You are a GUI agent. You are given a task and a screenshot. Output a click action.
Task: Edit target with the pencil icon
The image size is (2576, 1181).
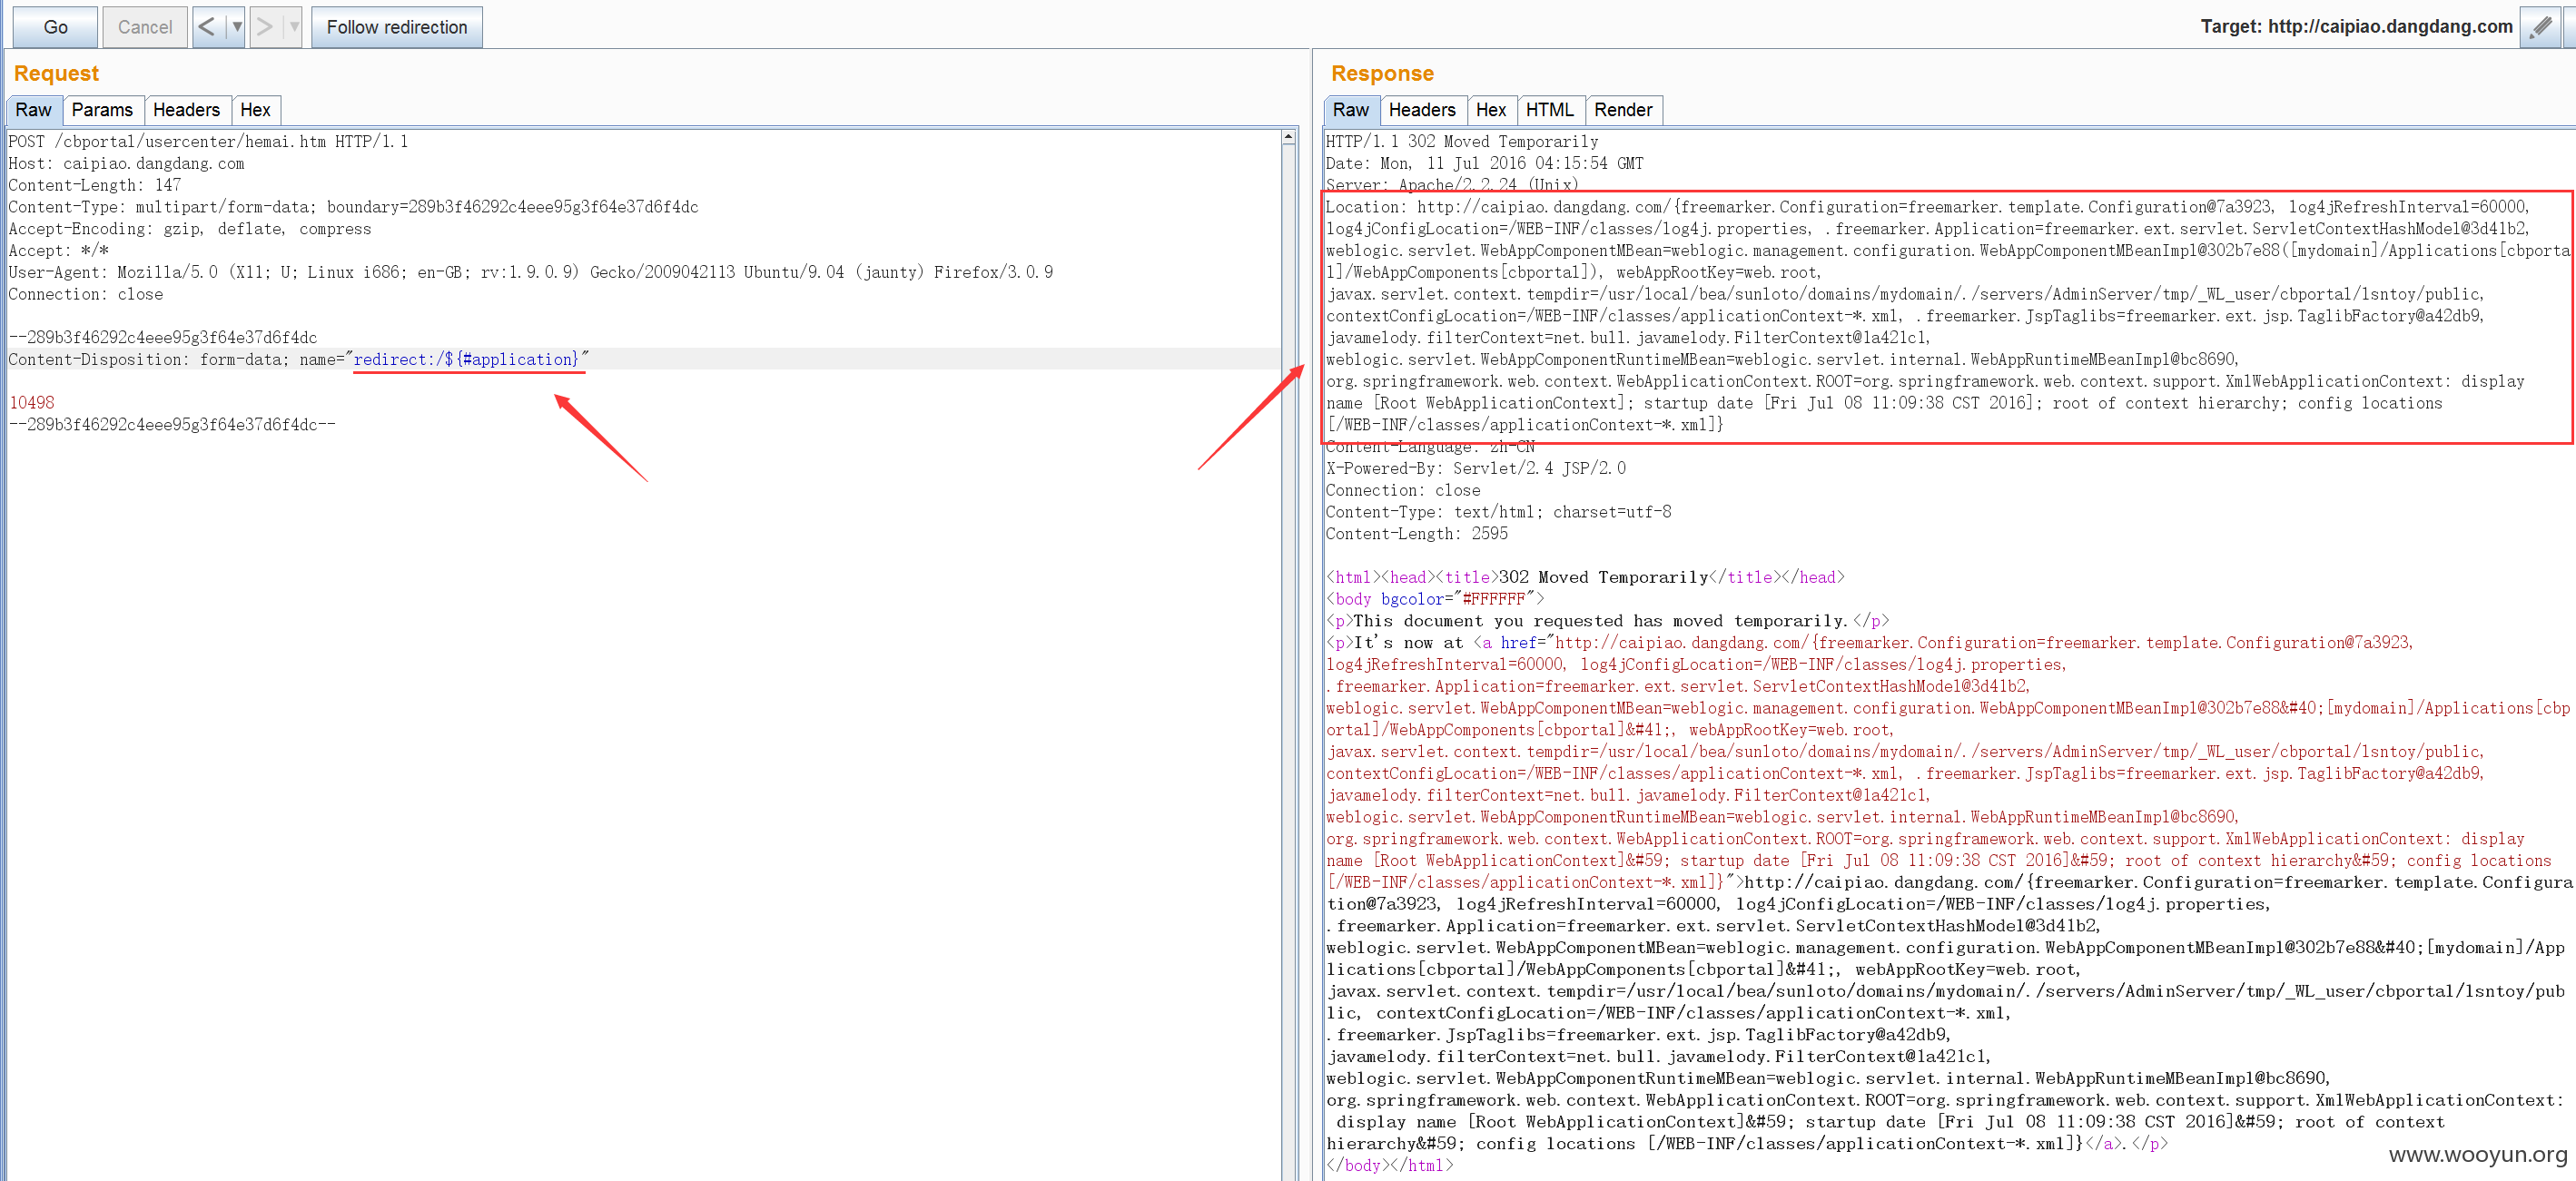(x=2539, y=26)
